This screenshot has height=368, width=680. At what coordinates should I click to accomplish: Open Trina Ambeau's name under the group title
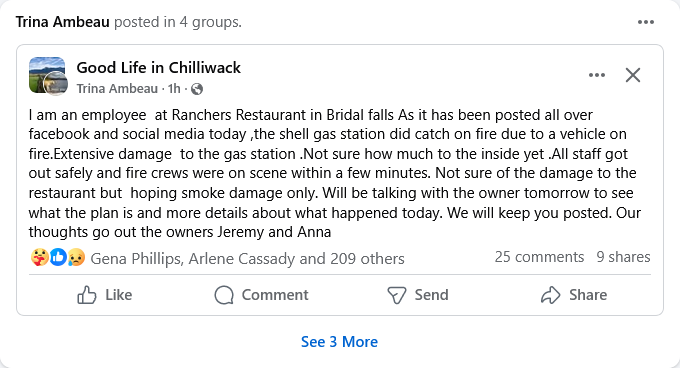[x=117, y=89]
